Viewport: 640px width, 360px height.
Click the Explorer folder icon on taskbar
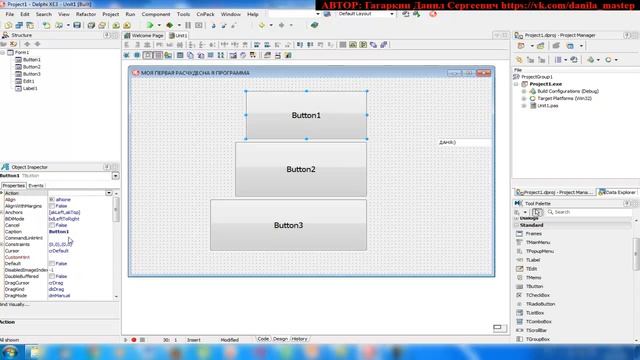(x=35, y=352)
